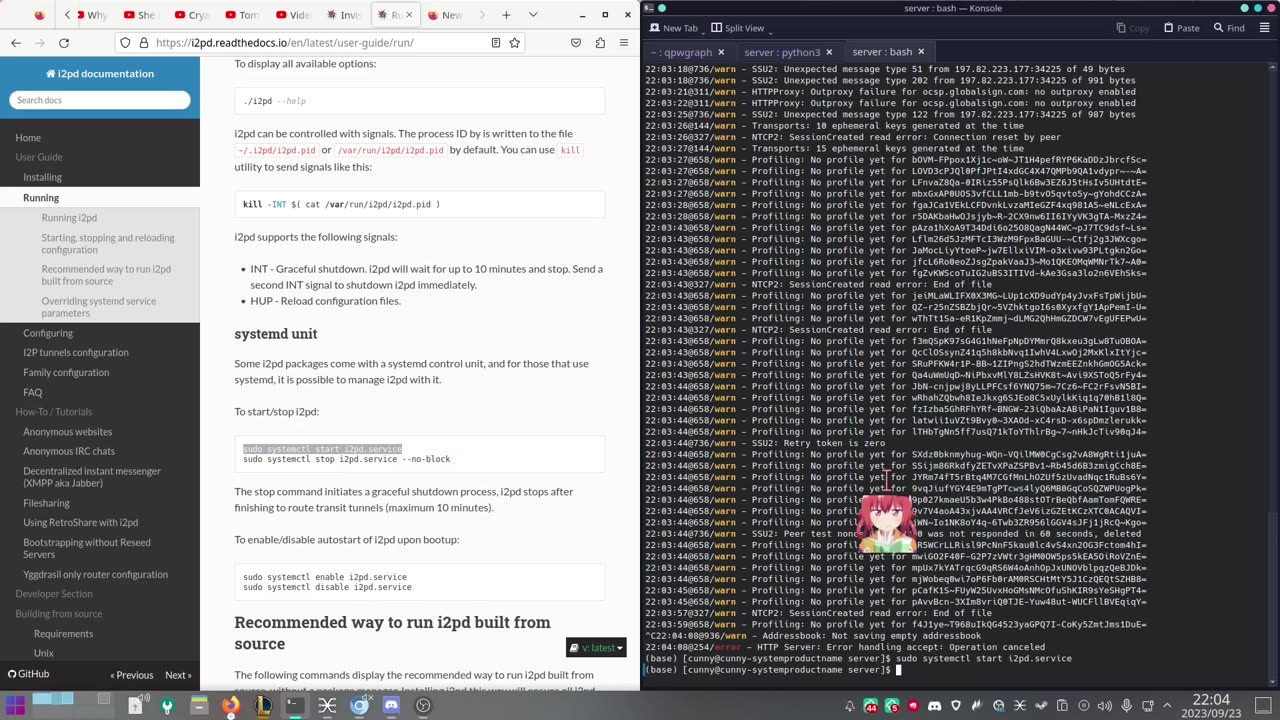The height and width of the screenshot is (720, 1280).
Task: Go back with the Firefox back arrow
Action: point(16,43)
